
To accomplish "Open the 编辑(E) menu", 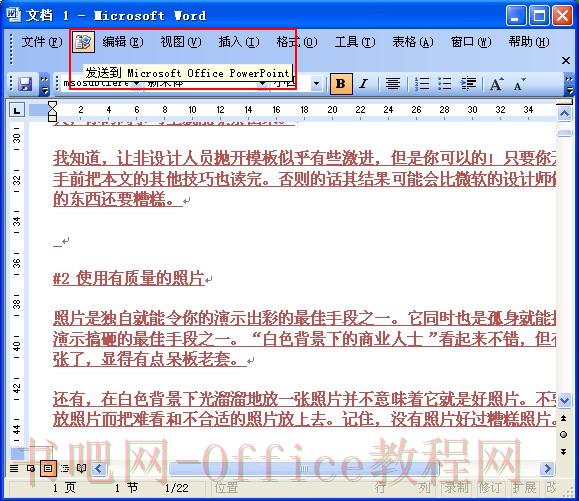I will click(123, 42).
